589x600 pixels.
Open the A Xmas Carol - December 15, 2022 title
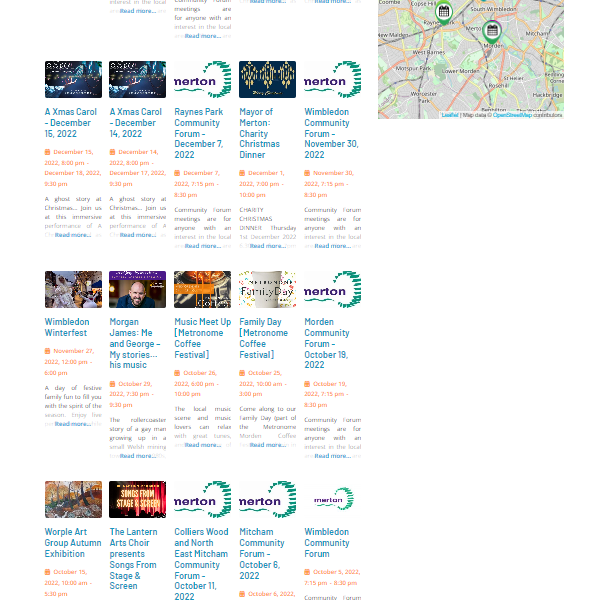click(71, 122)
